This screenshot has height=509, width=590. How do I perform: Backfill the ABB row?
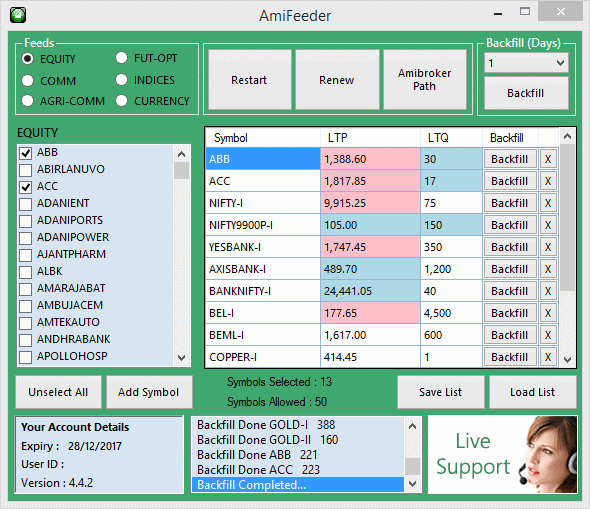pos(510,159)
